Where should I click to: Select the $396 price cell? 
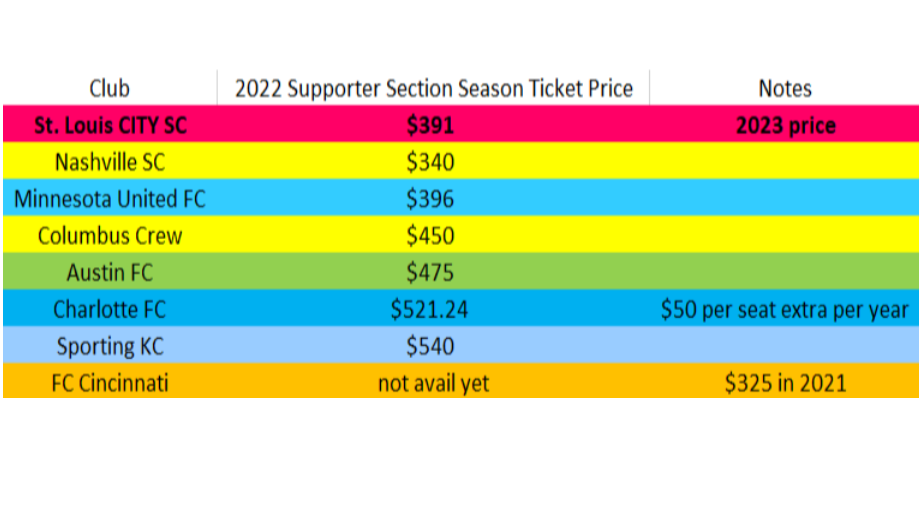click(x=430, y=199)
